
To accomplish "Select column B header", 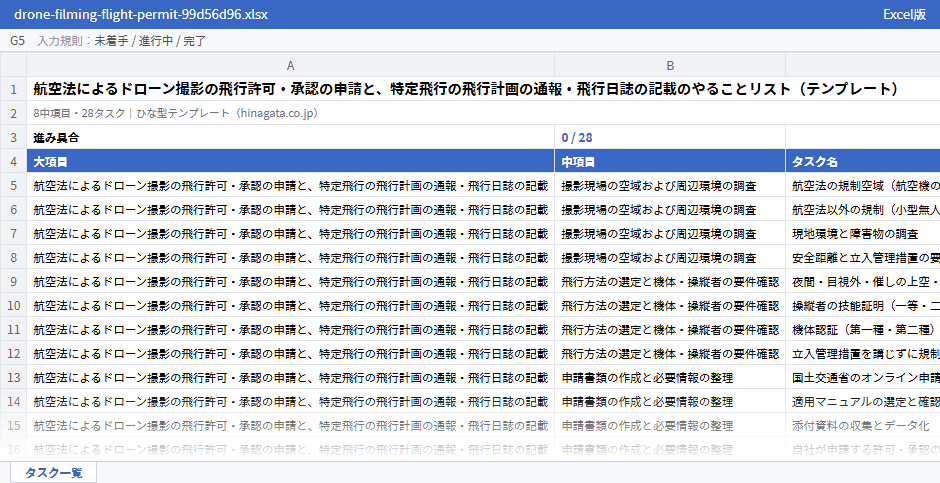I will point(670,65).
